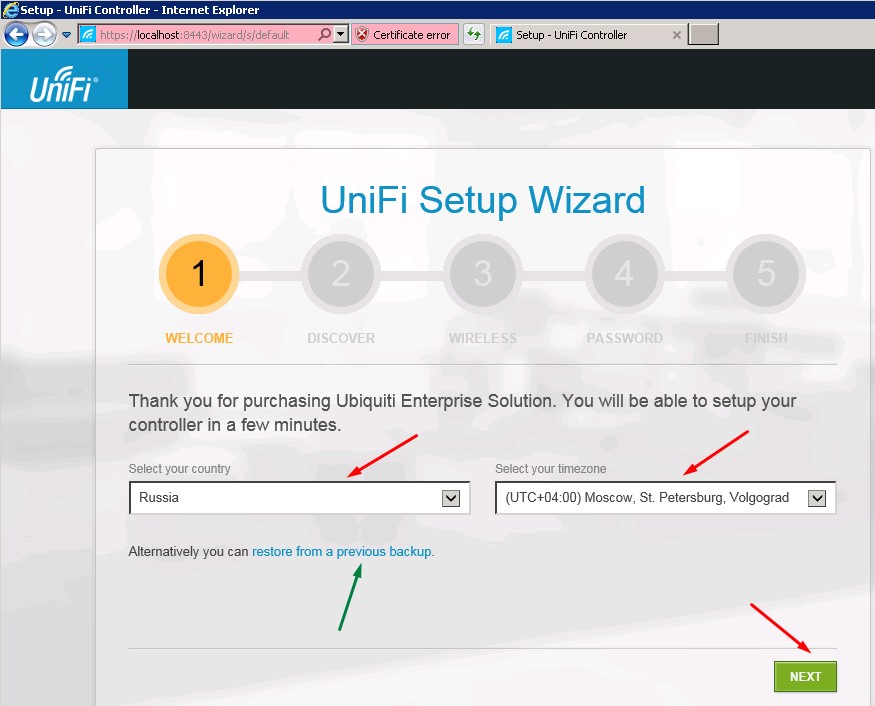Image resolution: width=875 pixels, height=706 pixels.
Task: Click the search magnifier in the address bar
Action: point(324,35)
